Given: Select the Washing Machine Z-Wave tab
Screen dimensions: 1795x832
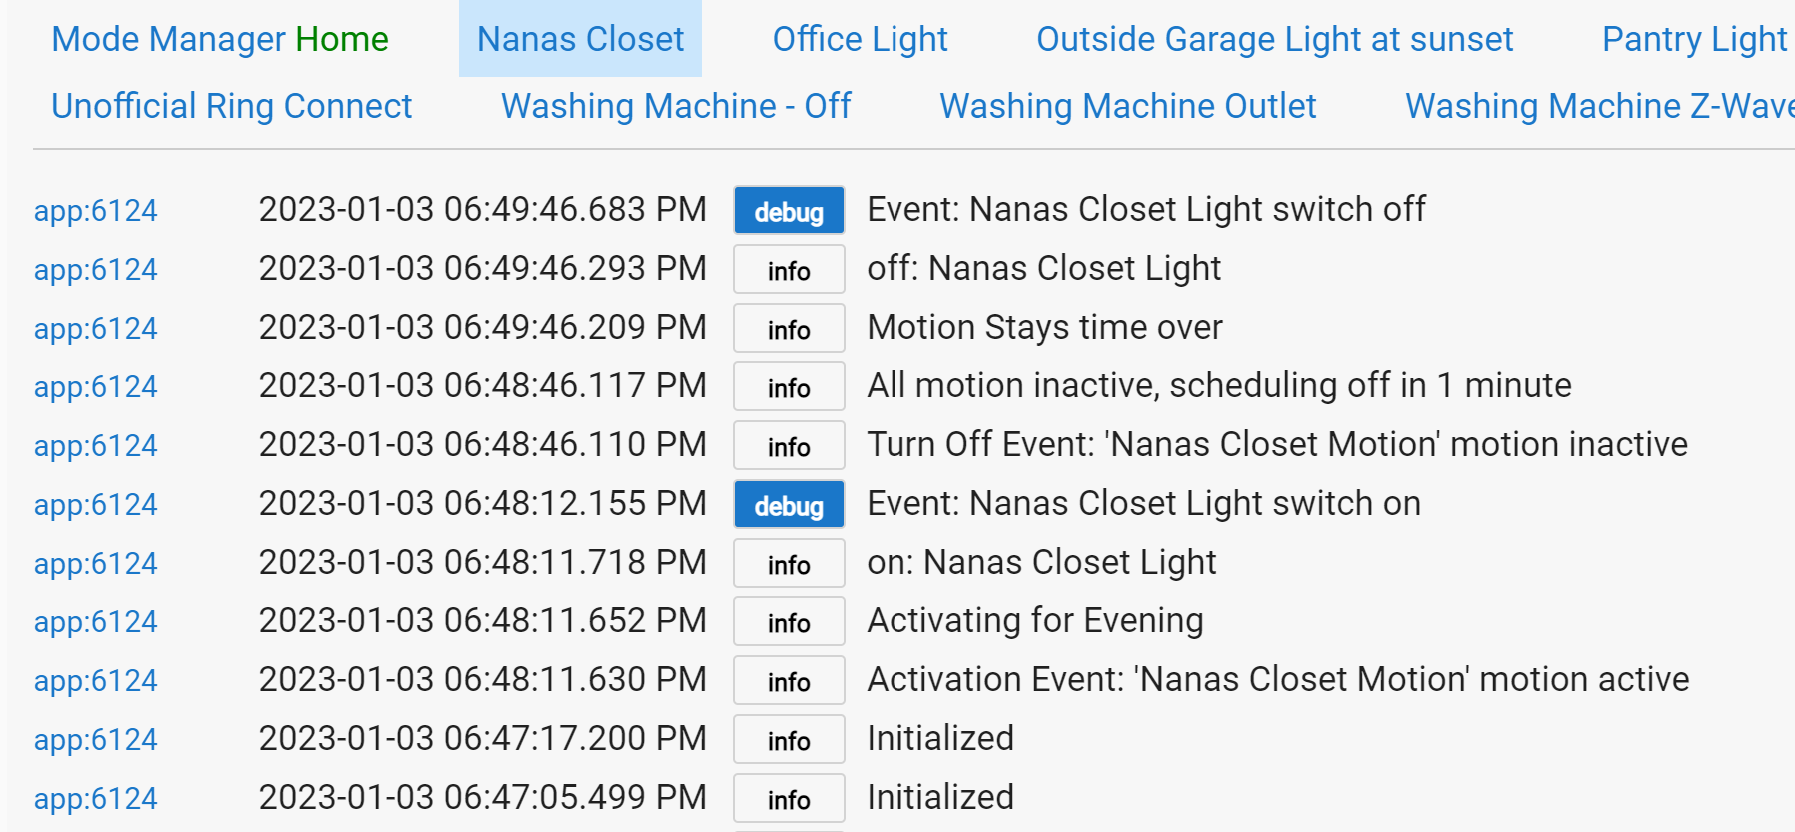Looking at the screenshot, I should [1598, 106].
